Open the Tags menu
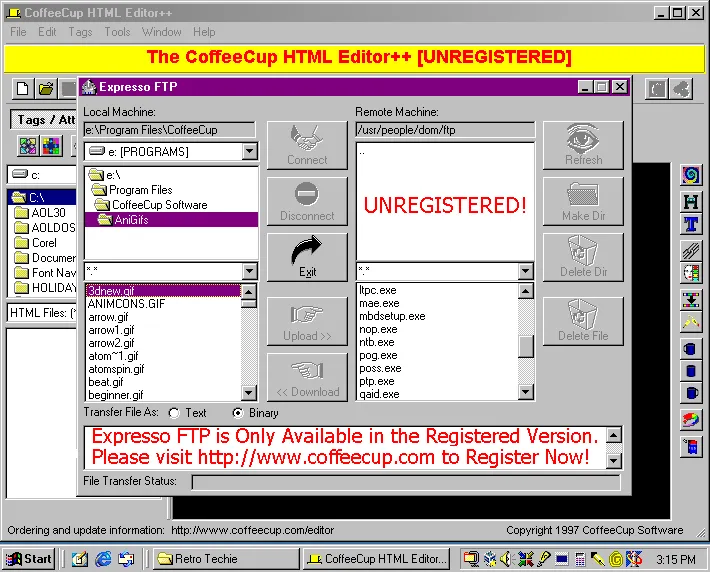 (80, 32)
